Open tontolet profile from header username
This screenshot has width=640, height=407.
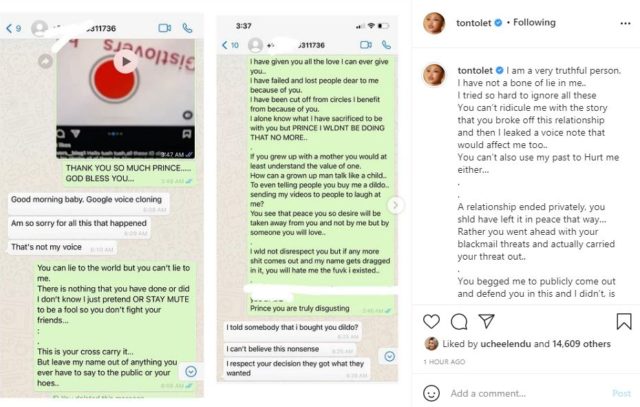pos(473,23)
